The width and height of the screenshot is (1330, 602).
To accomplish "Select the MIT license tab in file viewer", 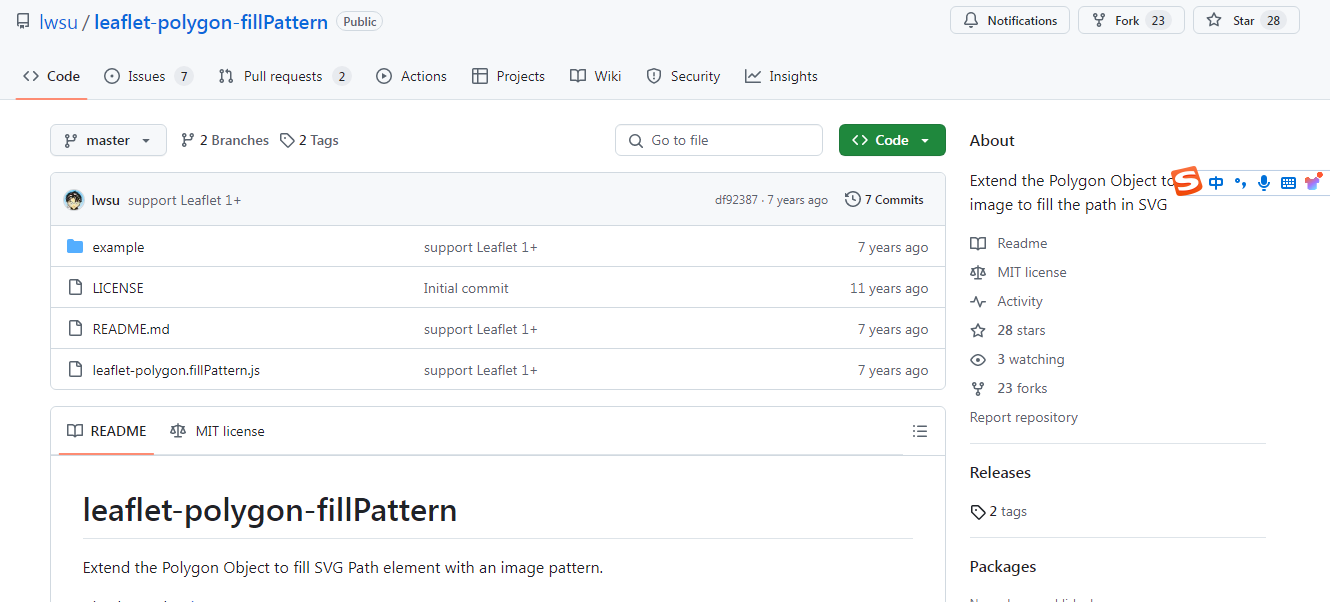I will point(217,431).
